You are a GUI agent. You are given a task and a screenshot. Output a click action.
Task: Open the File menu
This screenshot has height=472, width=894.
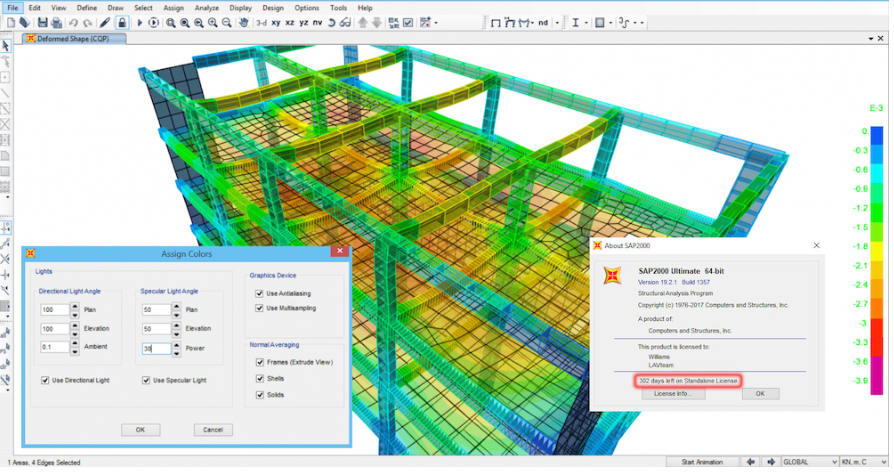pos(12,8)
